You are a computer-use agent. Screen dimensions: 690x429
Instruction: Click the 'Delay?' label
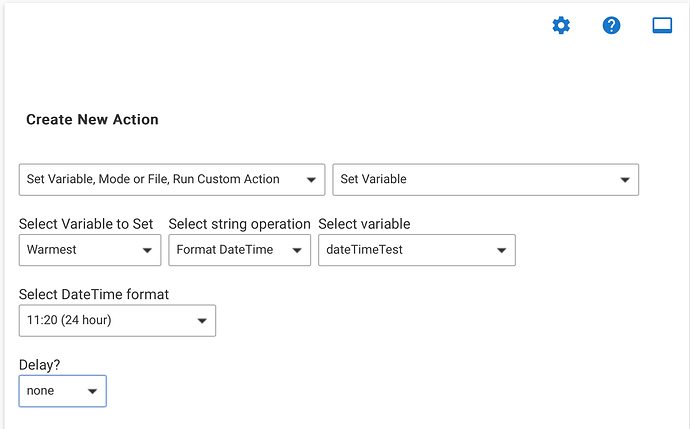coord(39,365)
